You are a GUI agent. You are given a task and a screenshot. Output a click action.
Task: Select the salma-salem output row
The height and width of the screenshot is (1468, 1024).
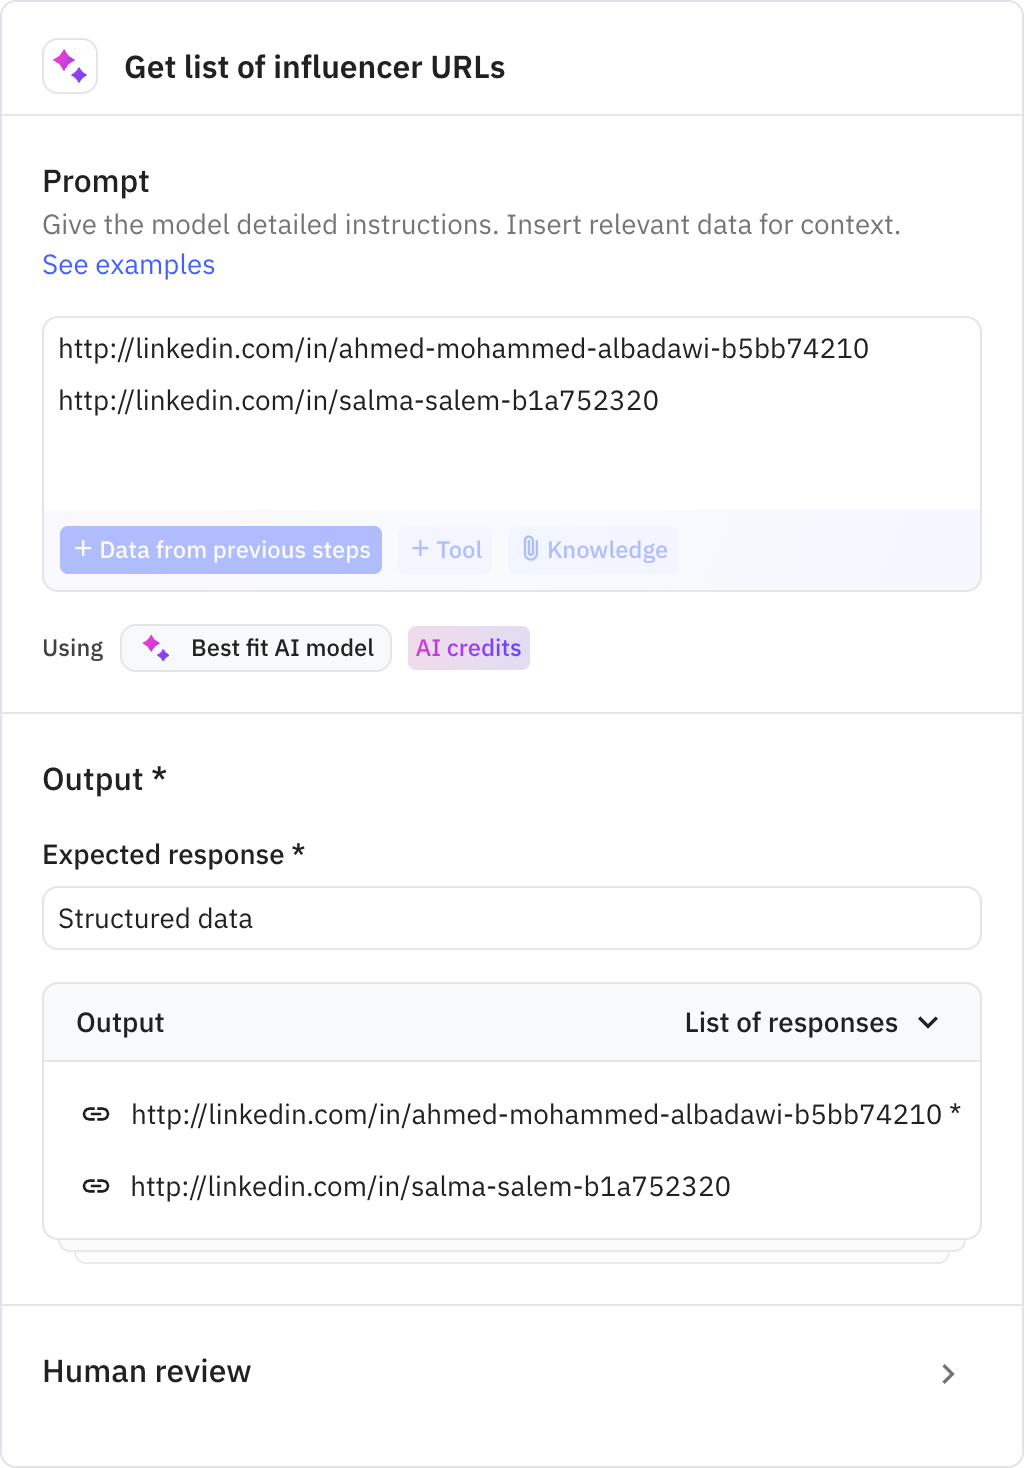click(x=430, y=1186)
